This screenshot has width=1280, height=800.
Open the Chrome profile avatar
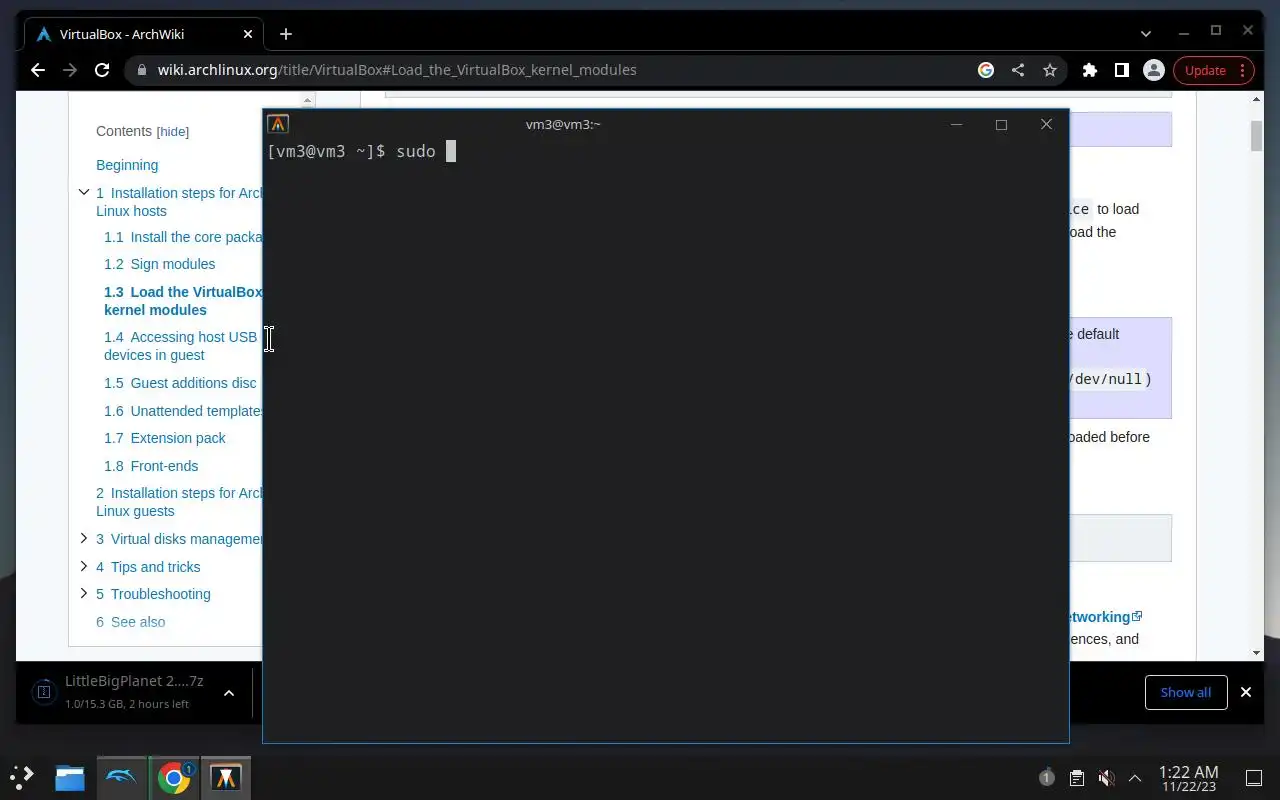(x=1154, y=70)
